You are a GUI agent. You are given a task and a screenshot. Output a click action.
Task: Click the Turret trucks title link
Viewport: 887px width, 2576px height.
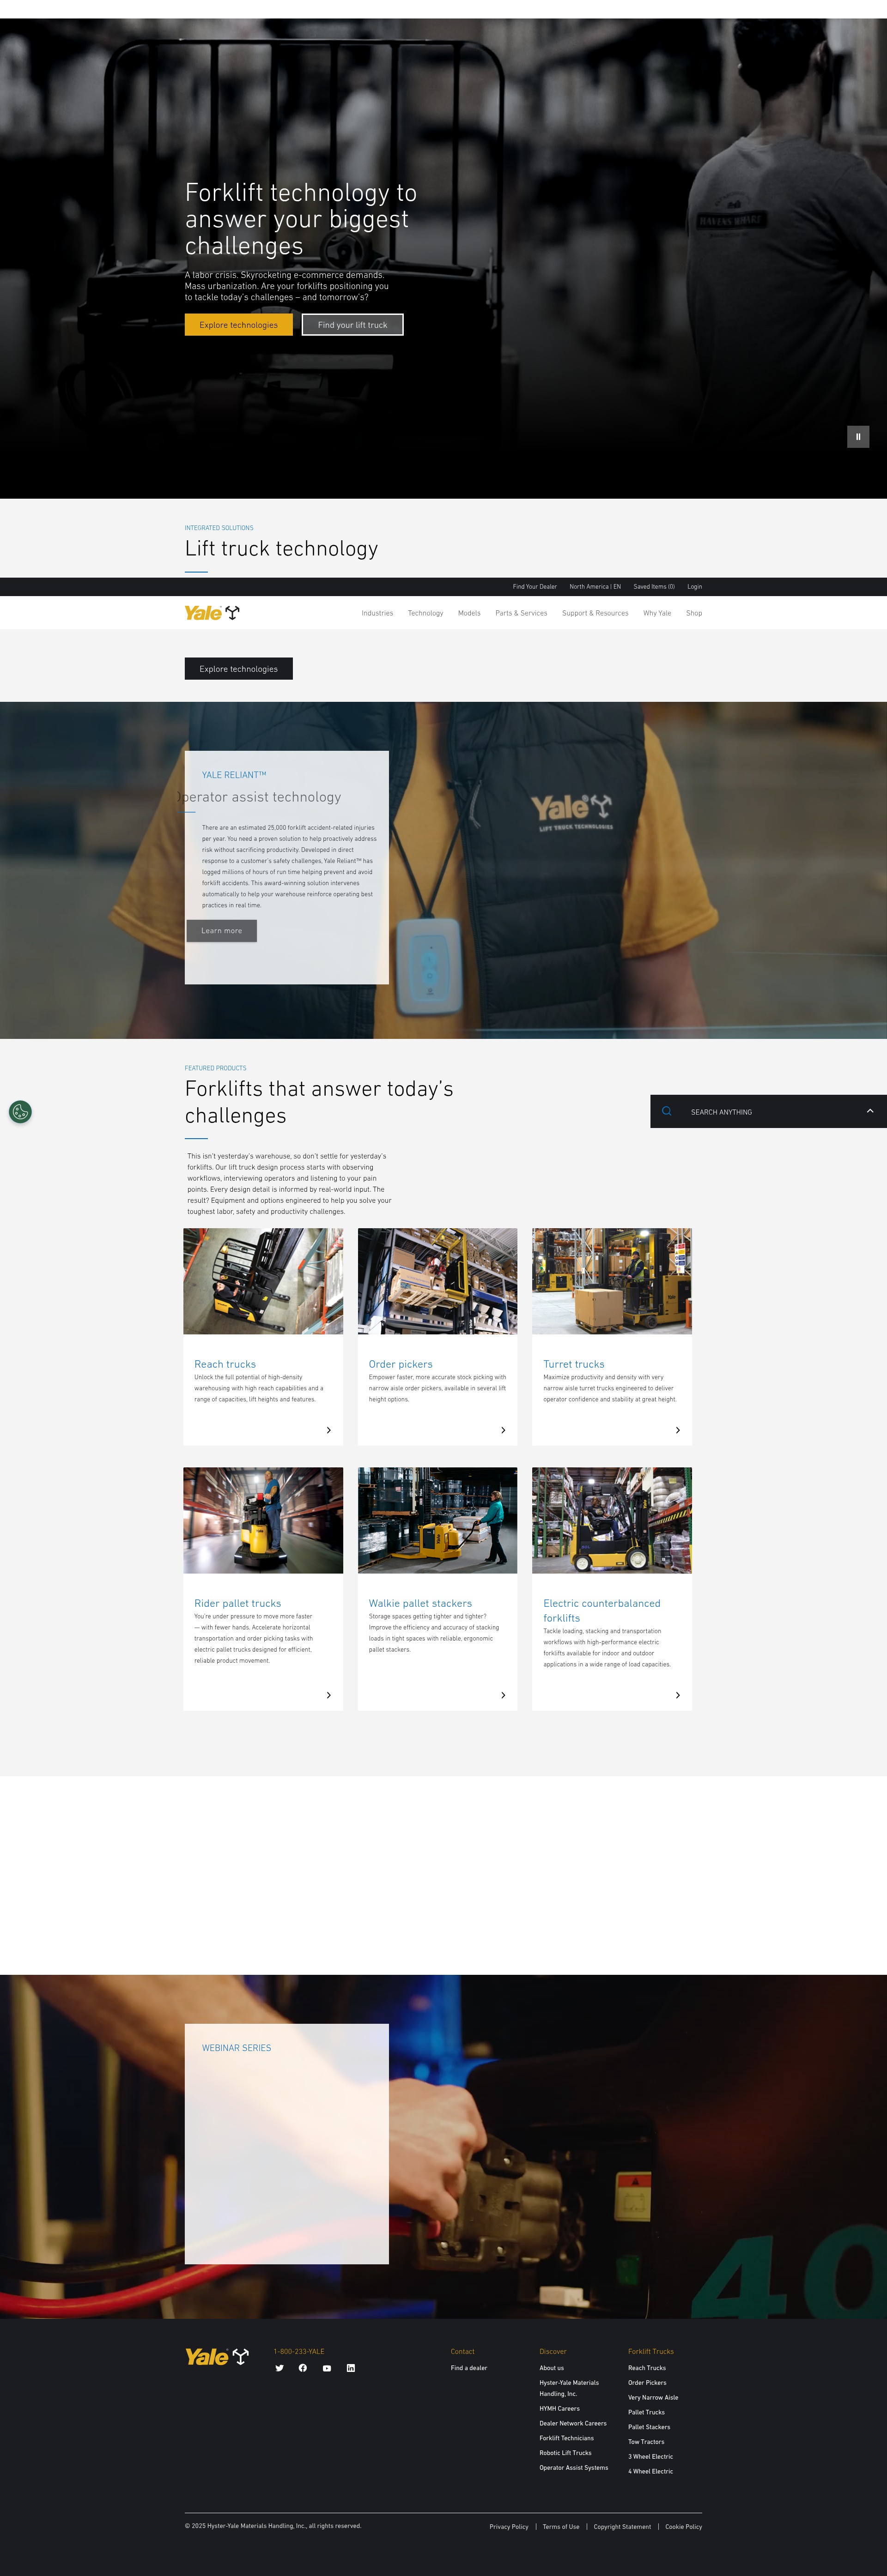(x=574, y=1364)
